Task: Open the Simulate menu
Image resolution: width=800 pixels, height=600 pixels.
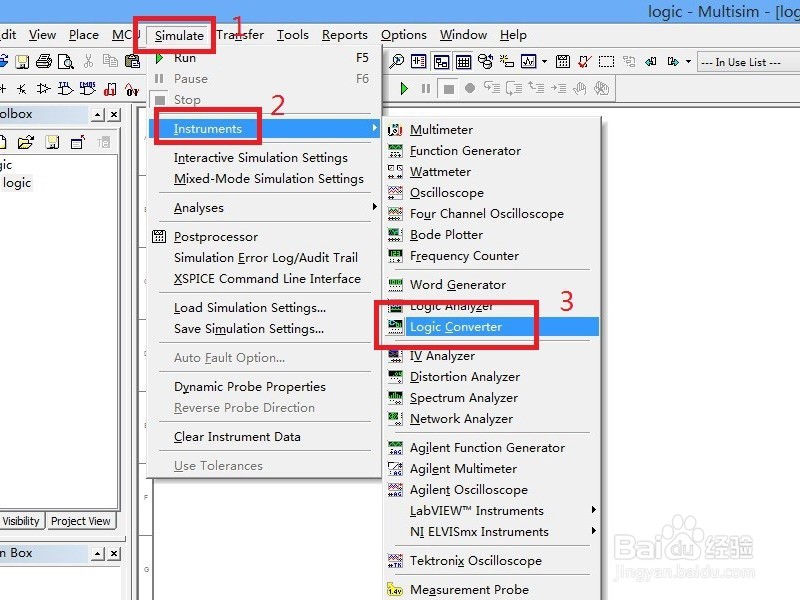Action: click(x=179, y=35)
